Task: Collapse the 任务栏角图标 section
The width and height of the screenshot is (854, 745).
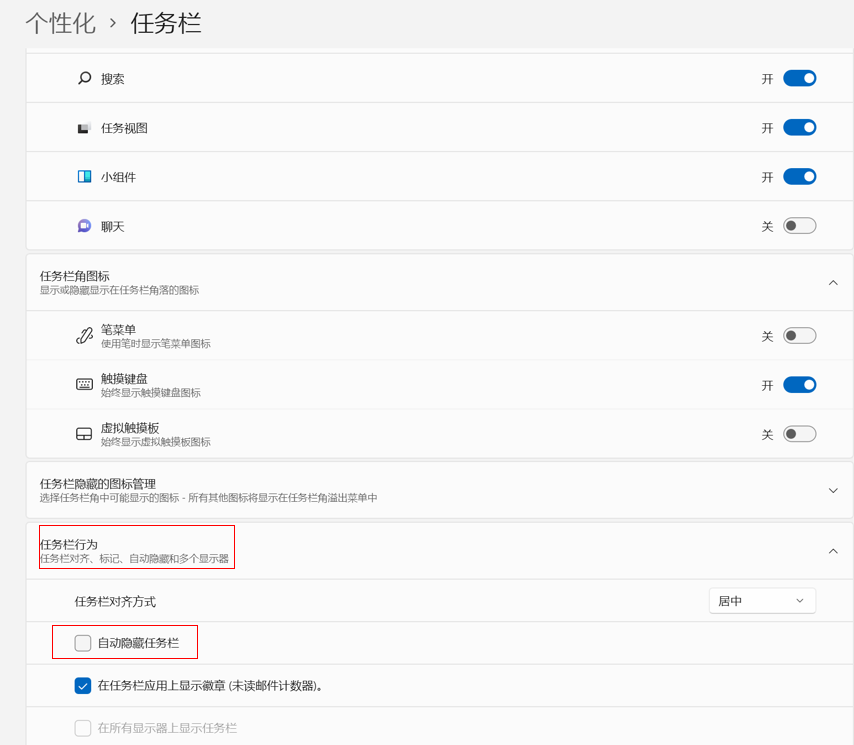Action: 833,283
